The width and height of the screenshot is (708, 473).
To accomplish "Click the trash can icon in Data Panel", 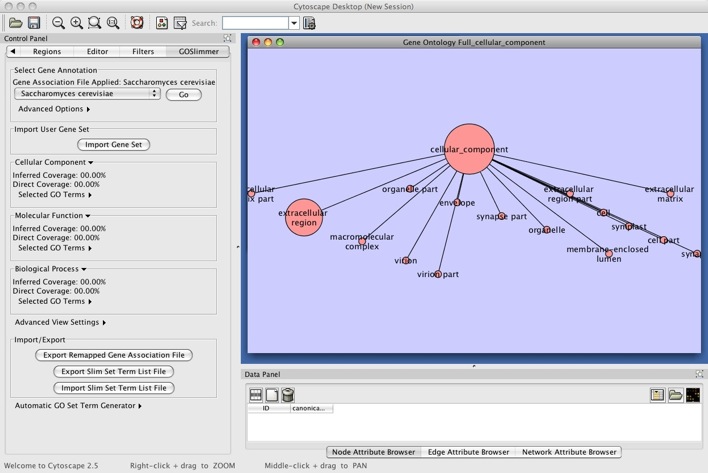I will point(288,395).
